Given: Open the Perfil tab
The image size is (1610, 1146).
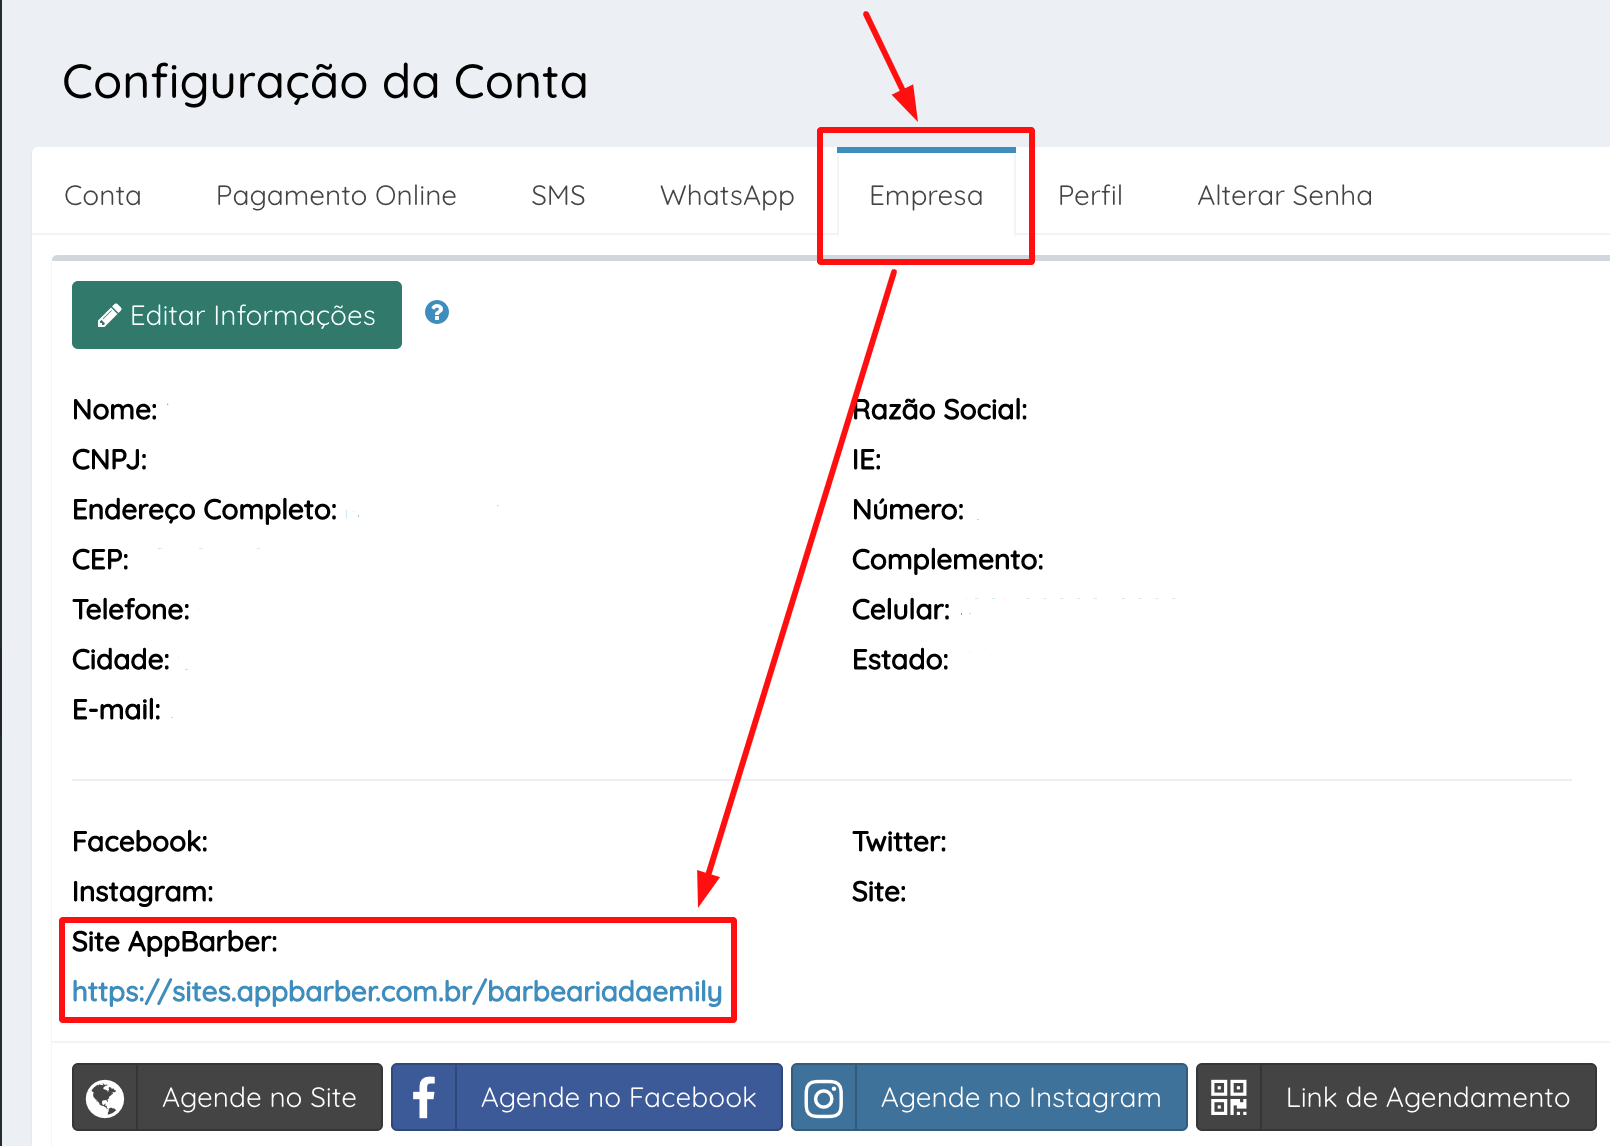Looking at the screenshot, I should coord(1090,196).
